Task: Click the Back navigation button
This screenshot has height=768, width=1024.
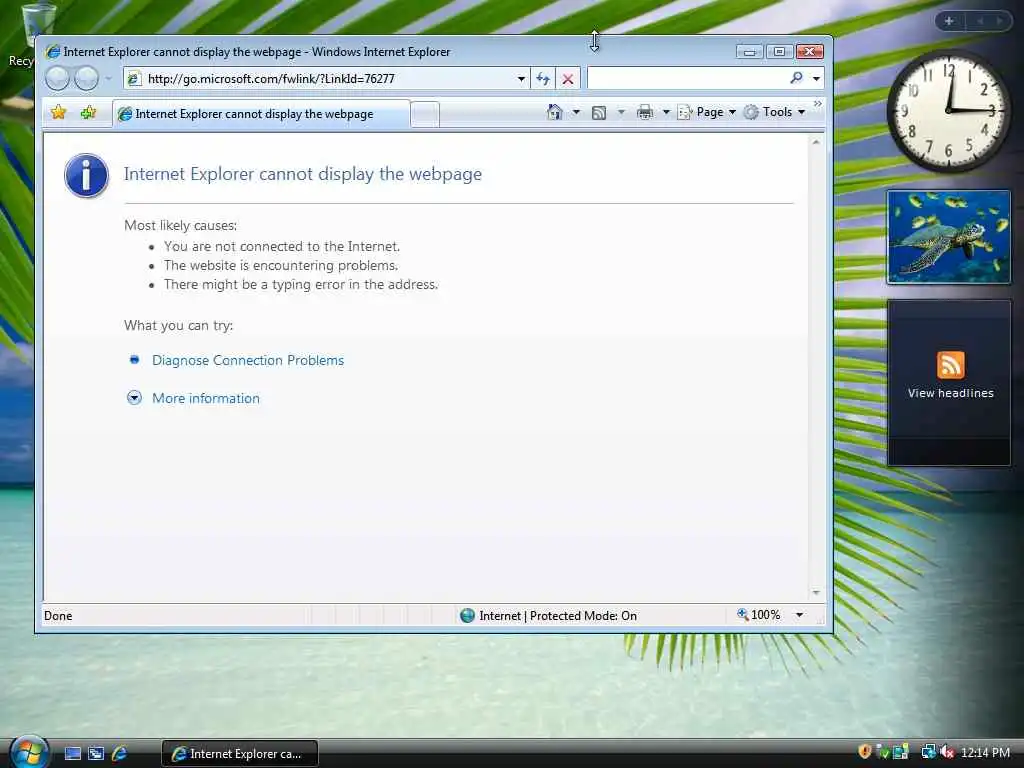Action: click(x=57, y=78)
